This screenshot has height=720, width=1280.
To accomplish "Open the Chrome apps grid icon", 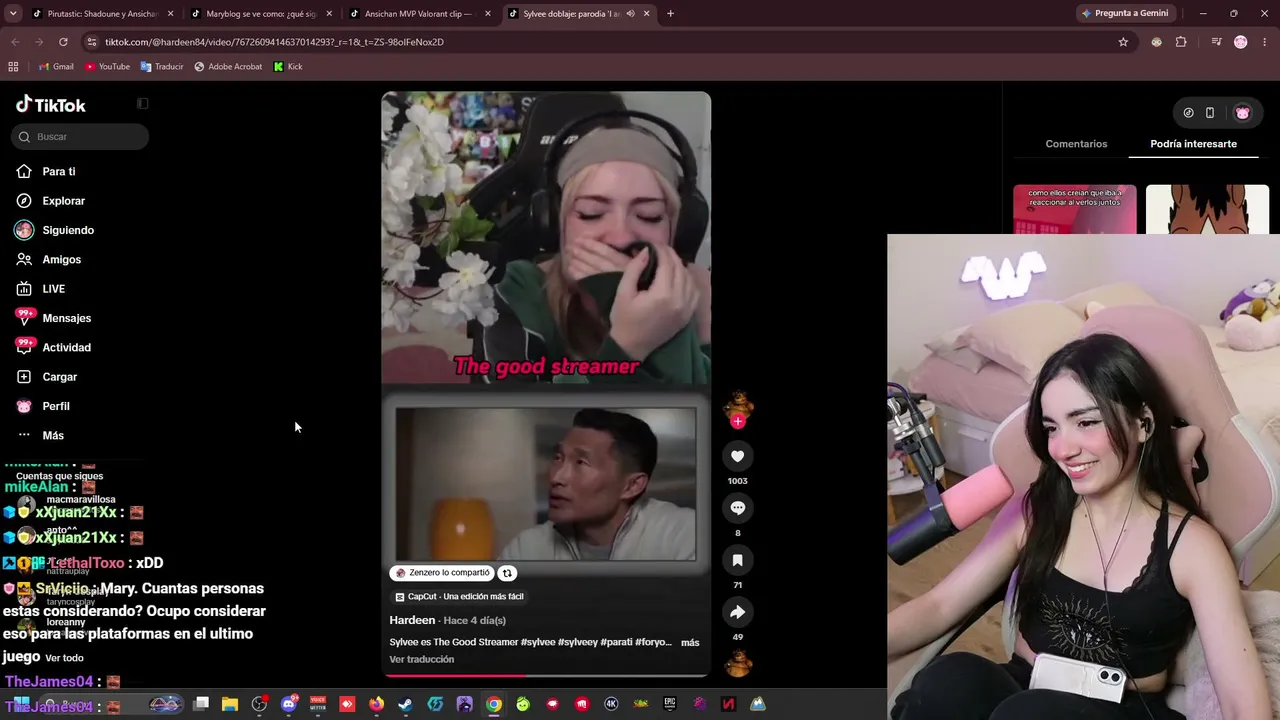I will click(13, 67).
